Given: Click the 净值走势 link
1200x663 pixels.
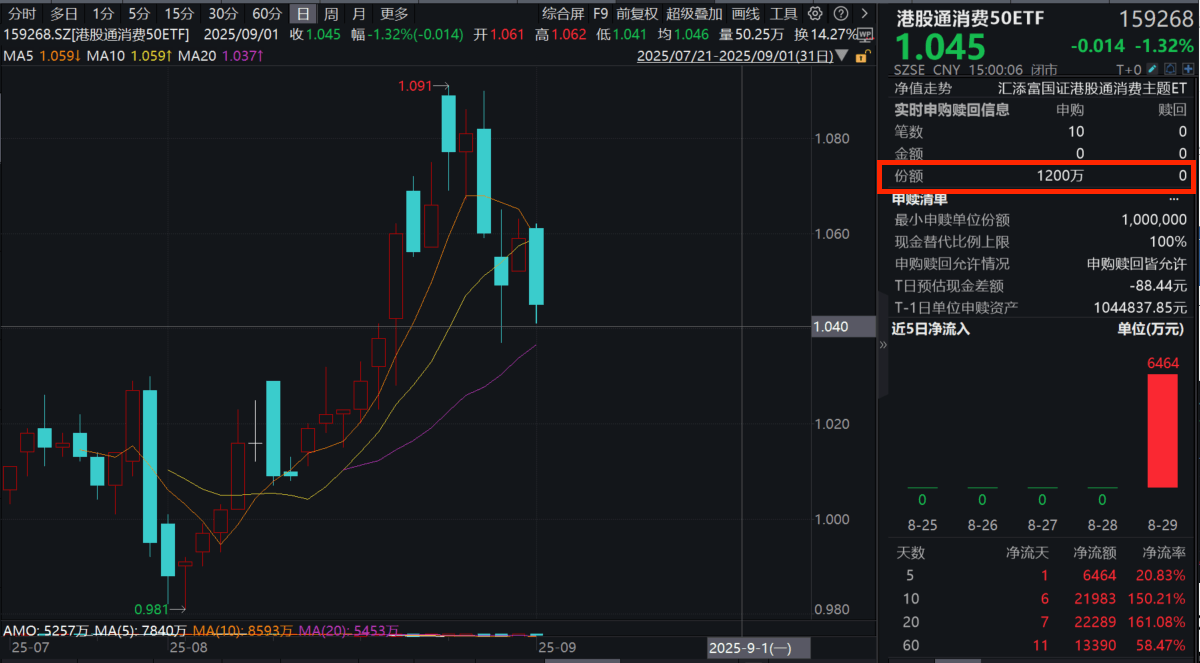Looking at the screenshot, I should [x=922, y=88].
